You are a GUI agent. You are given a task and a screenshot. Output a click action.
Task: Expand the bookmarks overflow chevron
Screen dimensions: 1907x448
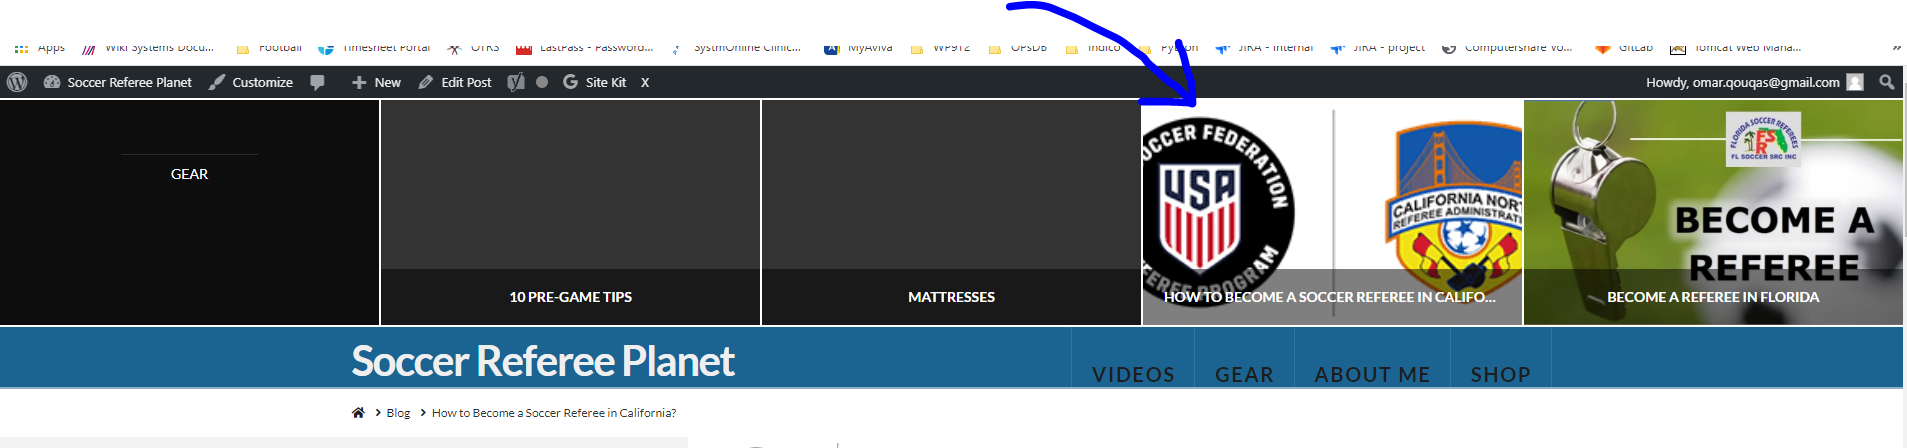[x=1896, y=48]
